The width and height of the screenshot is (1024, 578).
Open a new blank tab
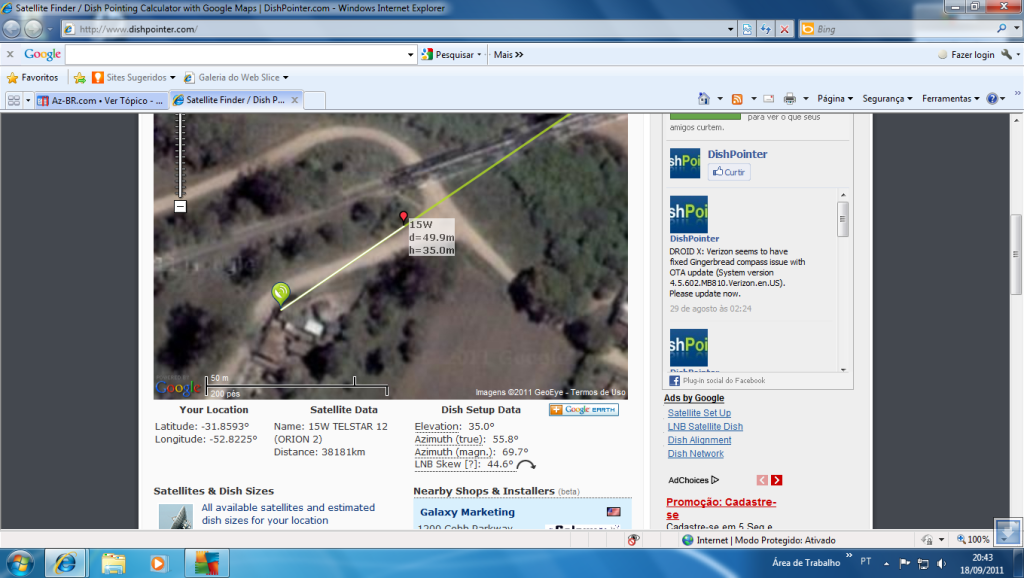pos(314,100)
